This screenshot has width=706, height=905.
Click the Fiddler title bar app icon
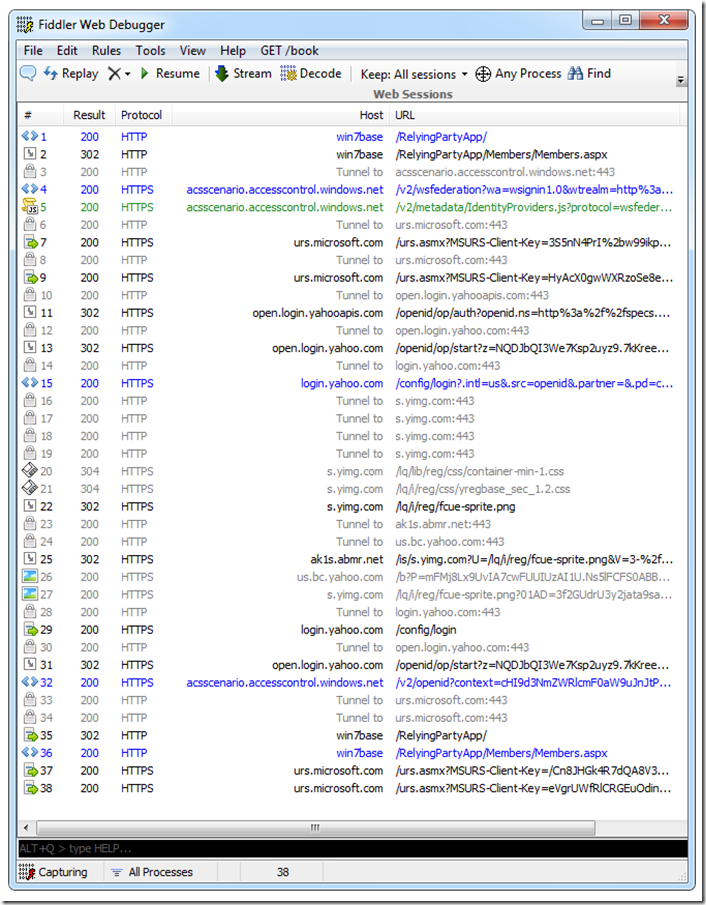pos(25,25)
